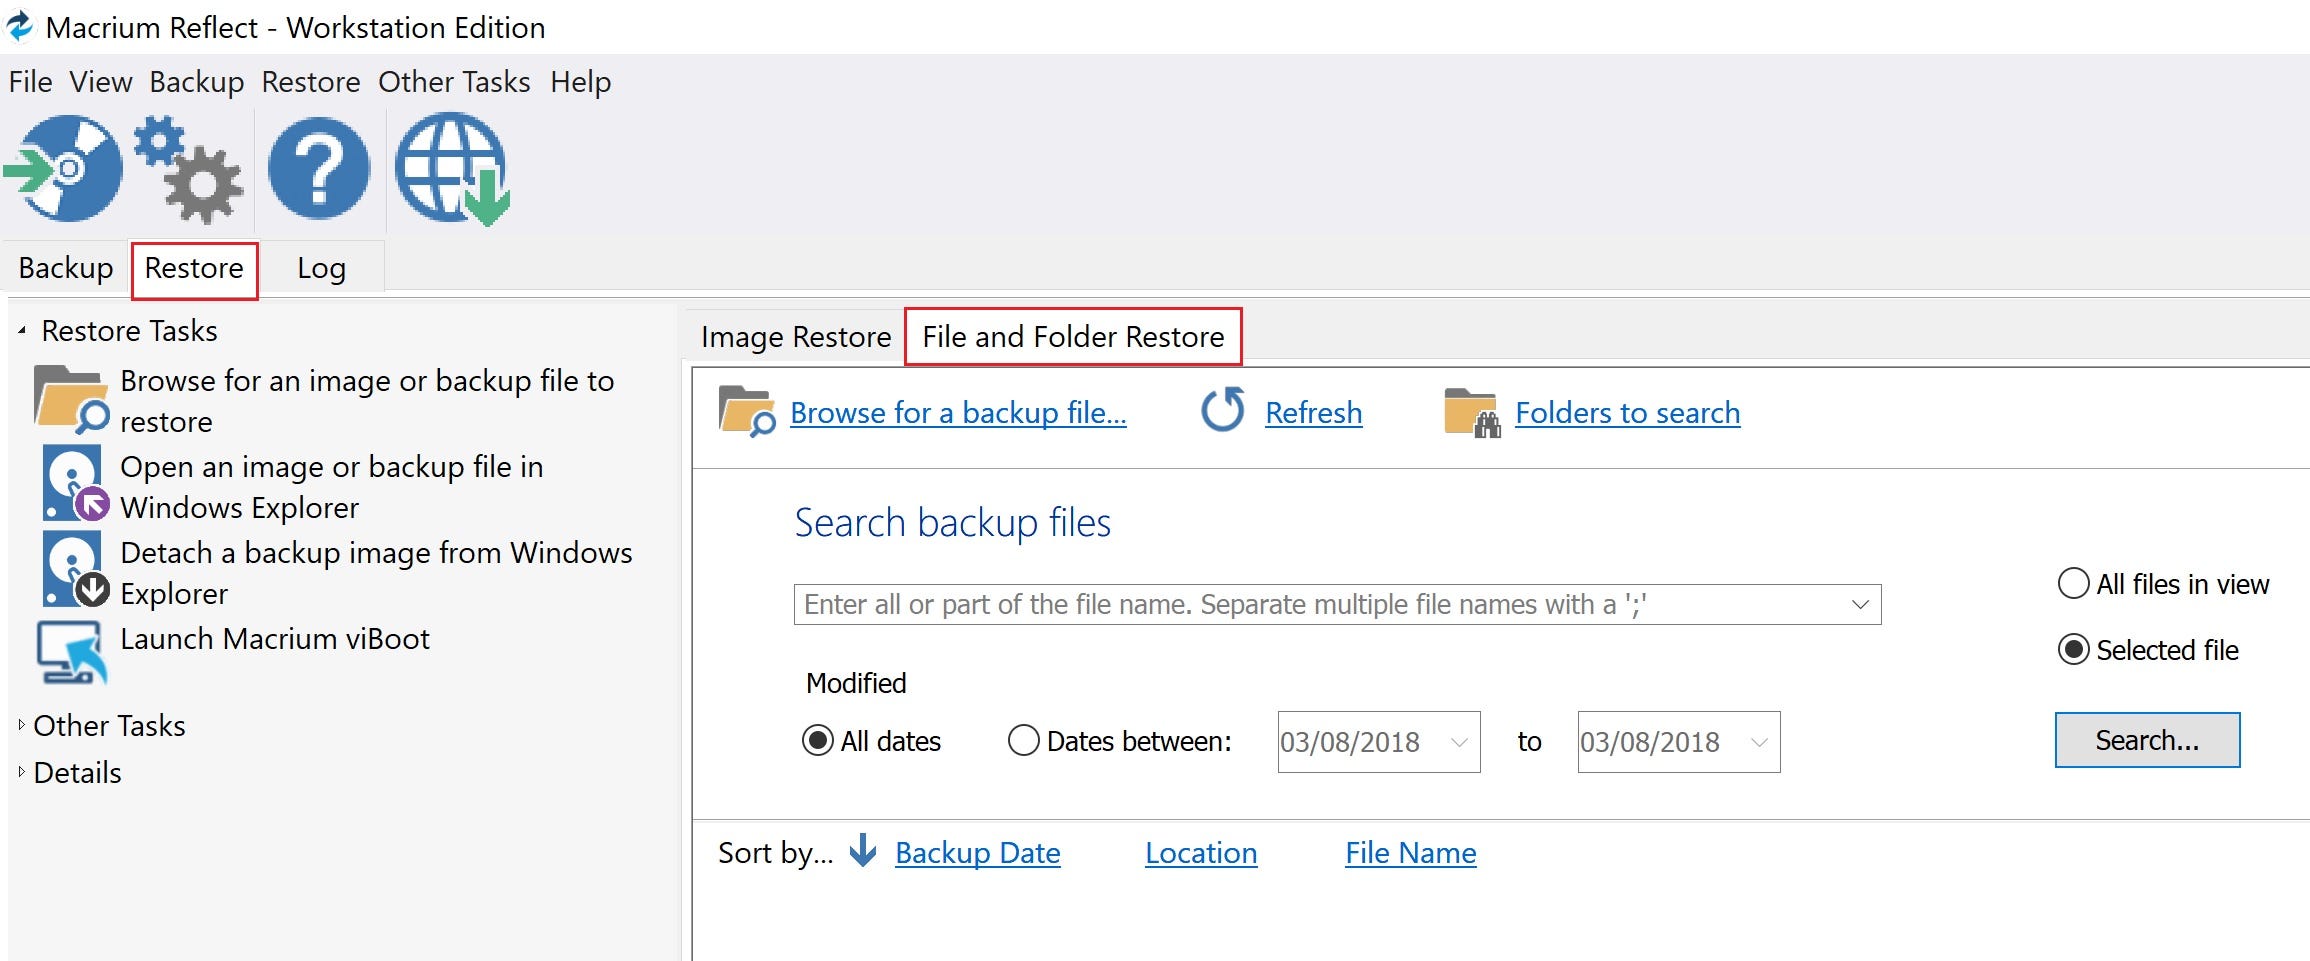Select the All dates radio button
Image resolution: width=2310 pixels, height=961 pixels.
[817, 741]
